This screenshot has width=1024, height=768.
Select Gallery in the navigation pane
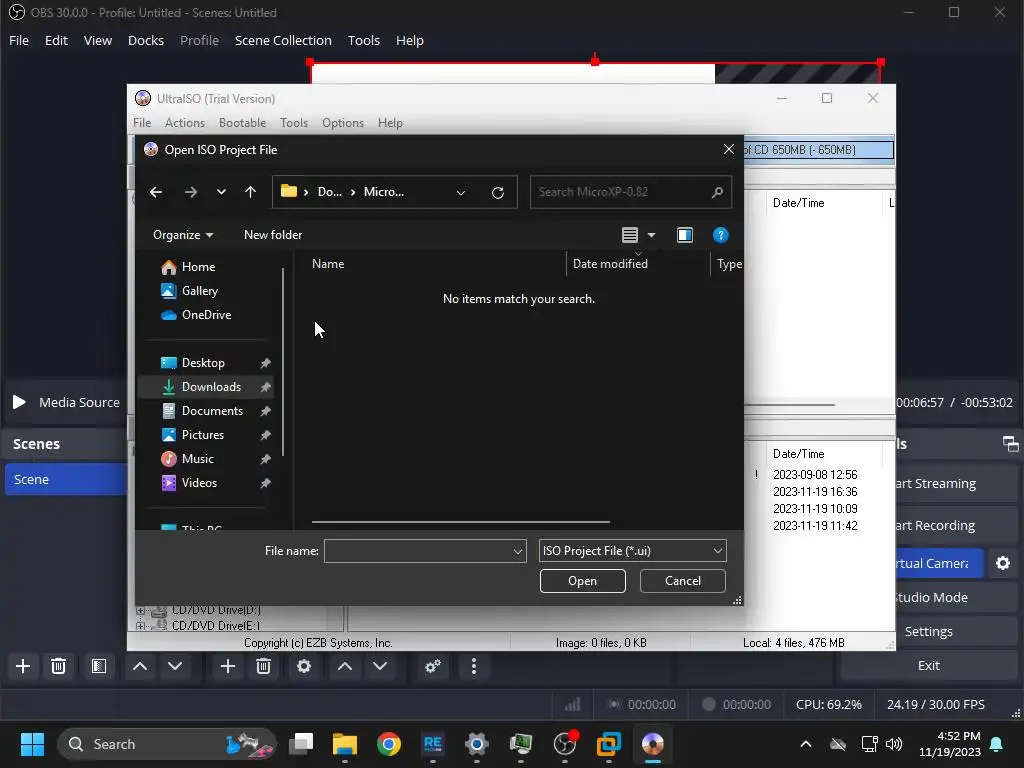200,291
